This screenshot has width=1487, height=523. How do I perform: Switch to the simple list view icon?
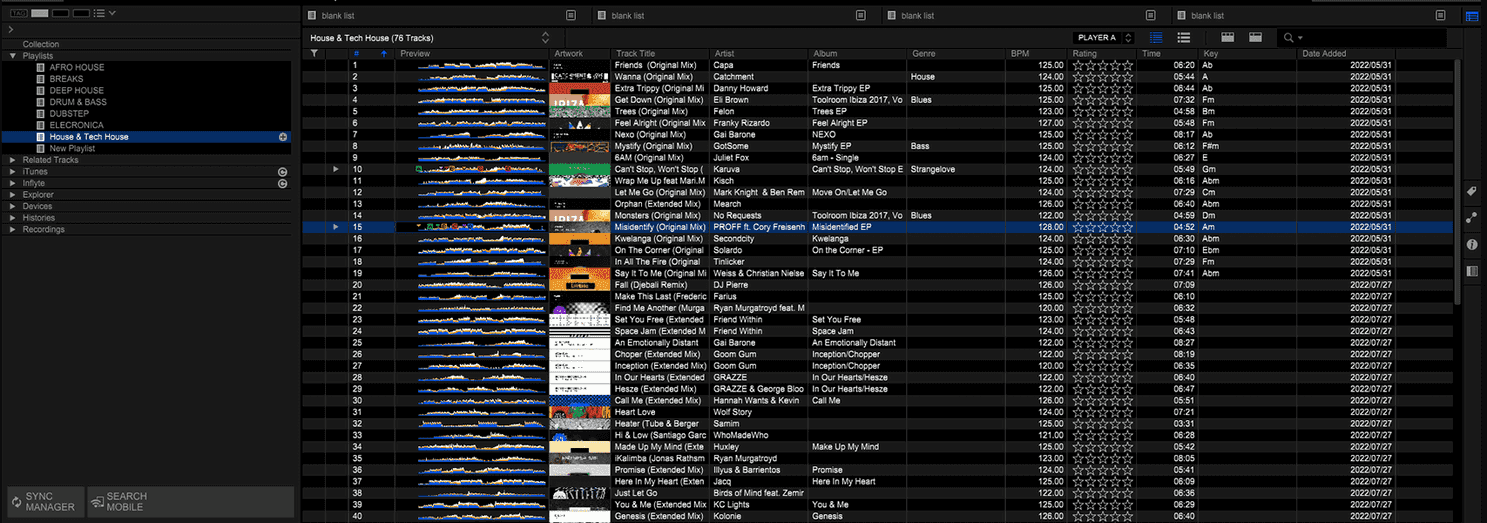point(1183,38)
